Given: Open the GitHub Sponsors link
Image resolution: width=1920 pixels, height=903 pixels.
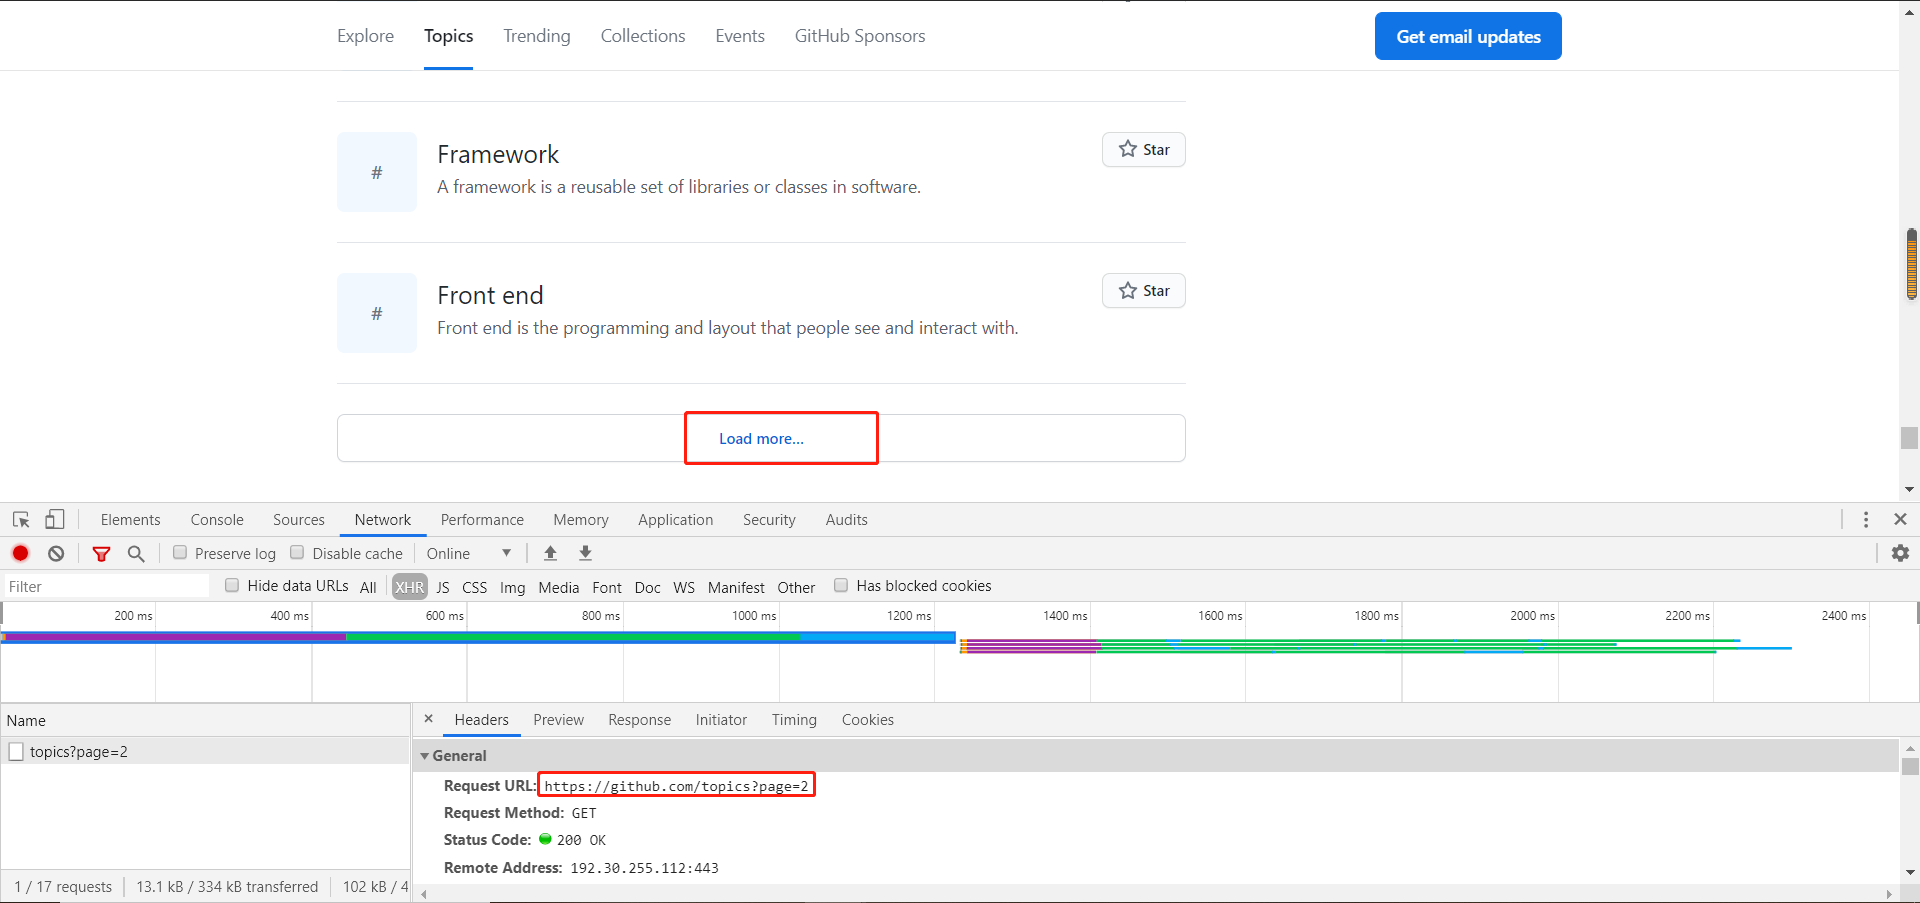Looking at the screenshot, I should coord(860,36).
